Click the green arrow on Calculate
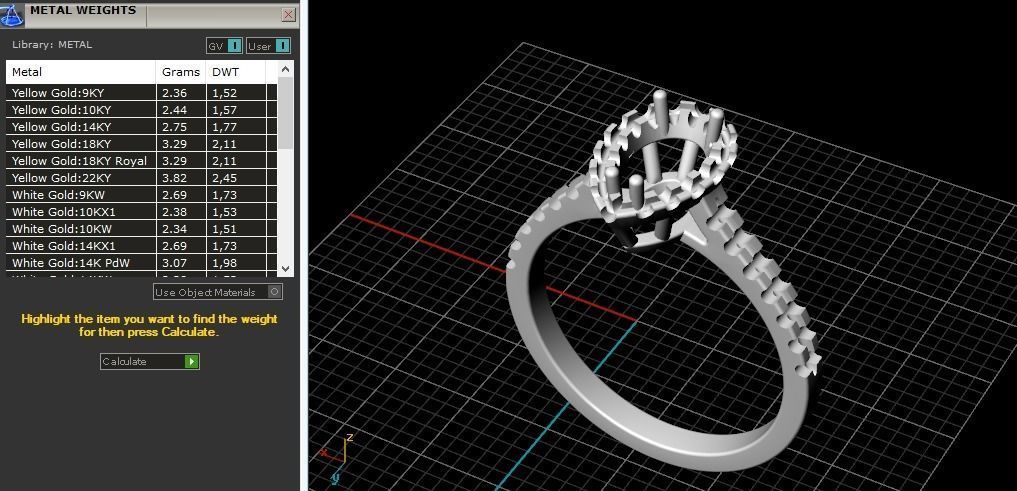1017x491 pixels. [191, 361]
